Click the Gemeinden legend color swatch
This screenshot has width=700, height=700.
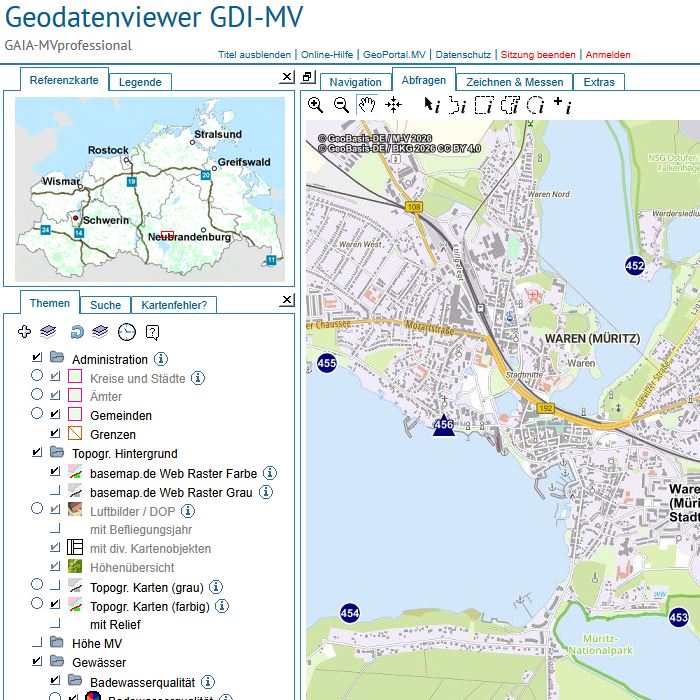click(x=75, y=414)
